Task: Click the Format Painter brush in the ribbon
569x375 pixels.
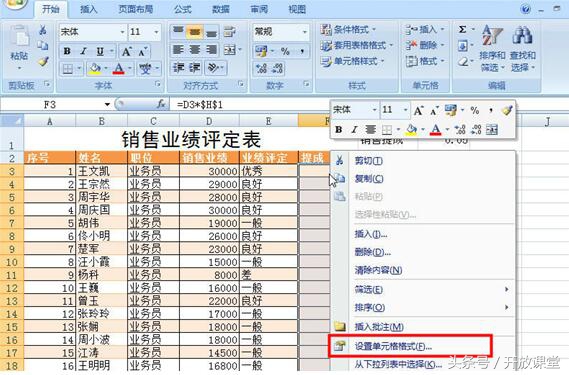Action: 43,61
